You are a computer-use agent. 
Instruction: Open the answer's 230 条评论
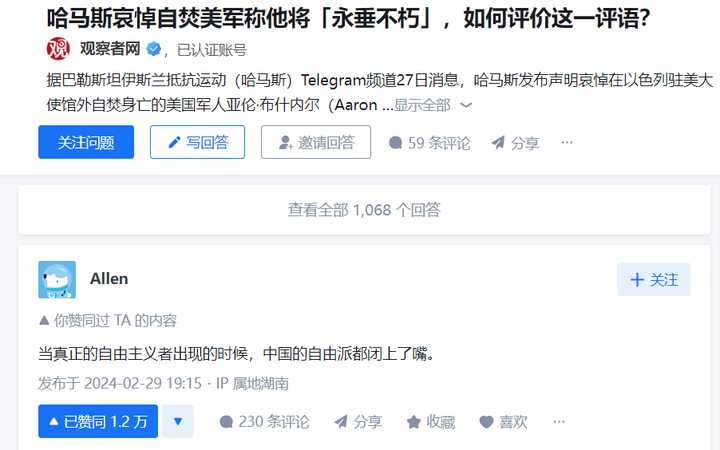pos(264,422)
